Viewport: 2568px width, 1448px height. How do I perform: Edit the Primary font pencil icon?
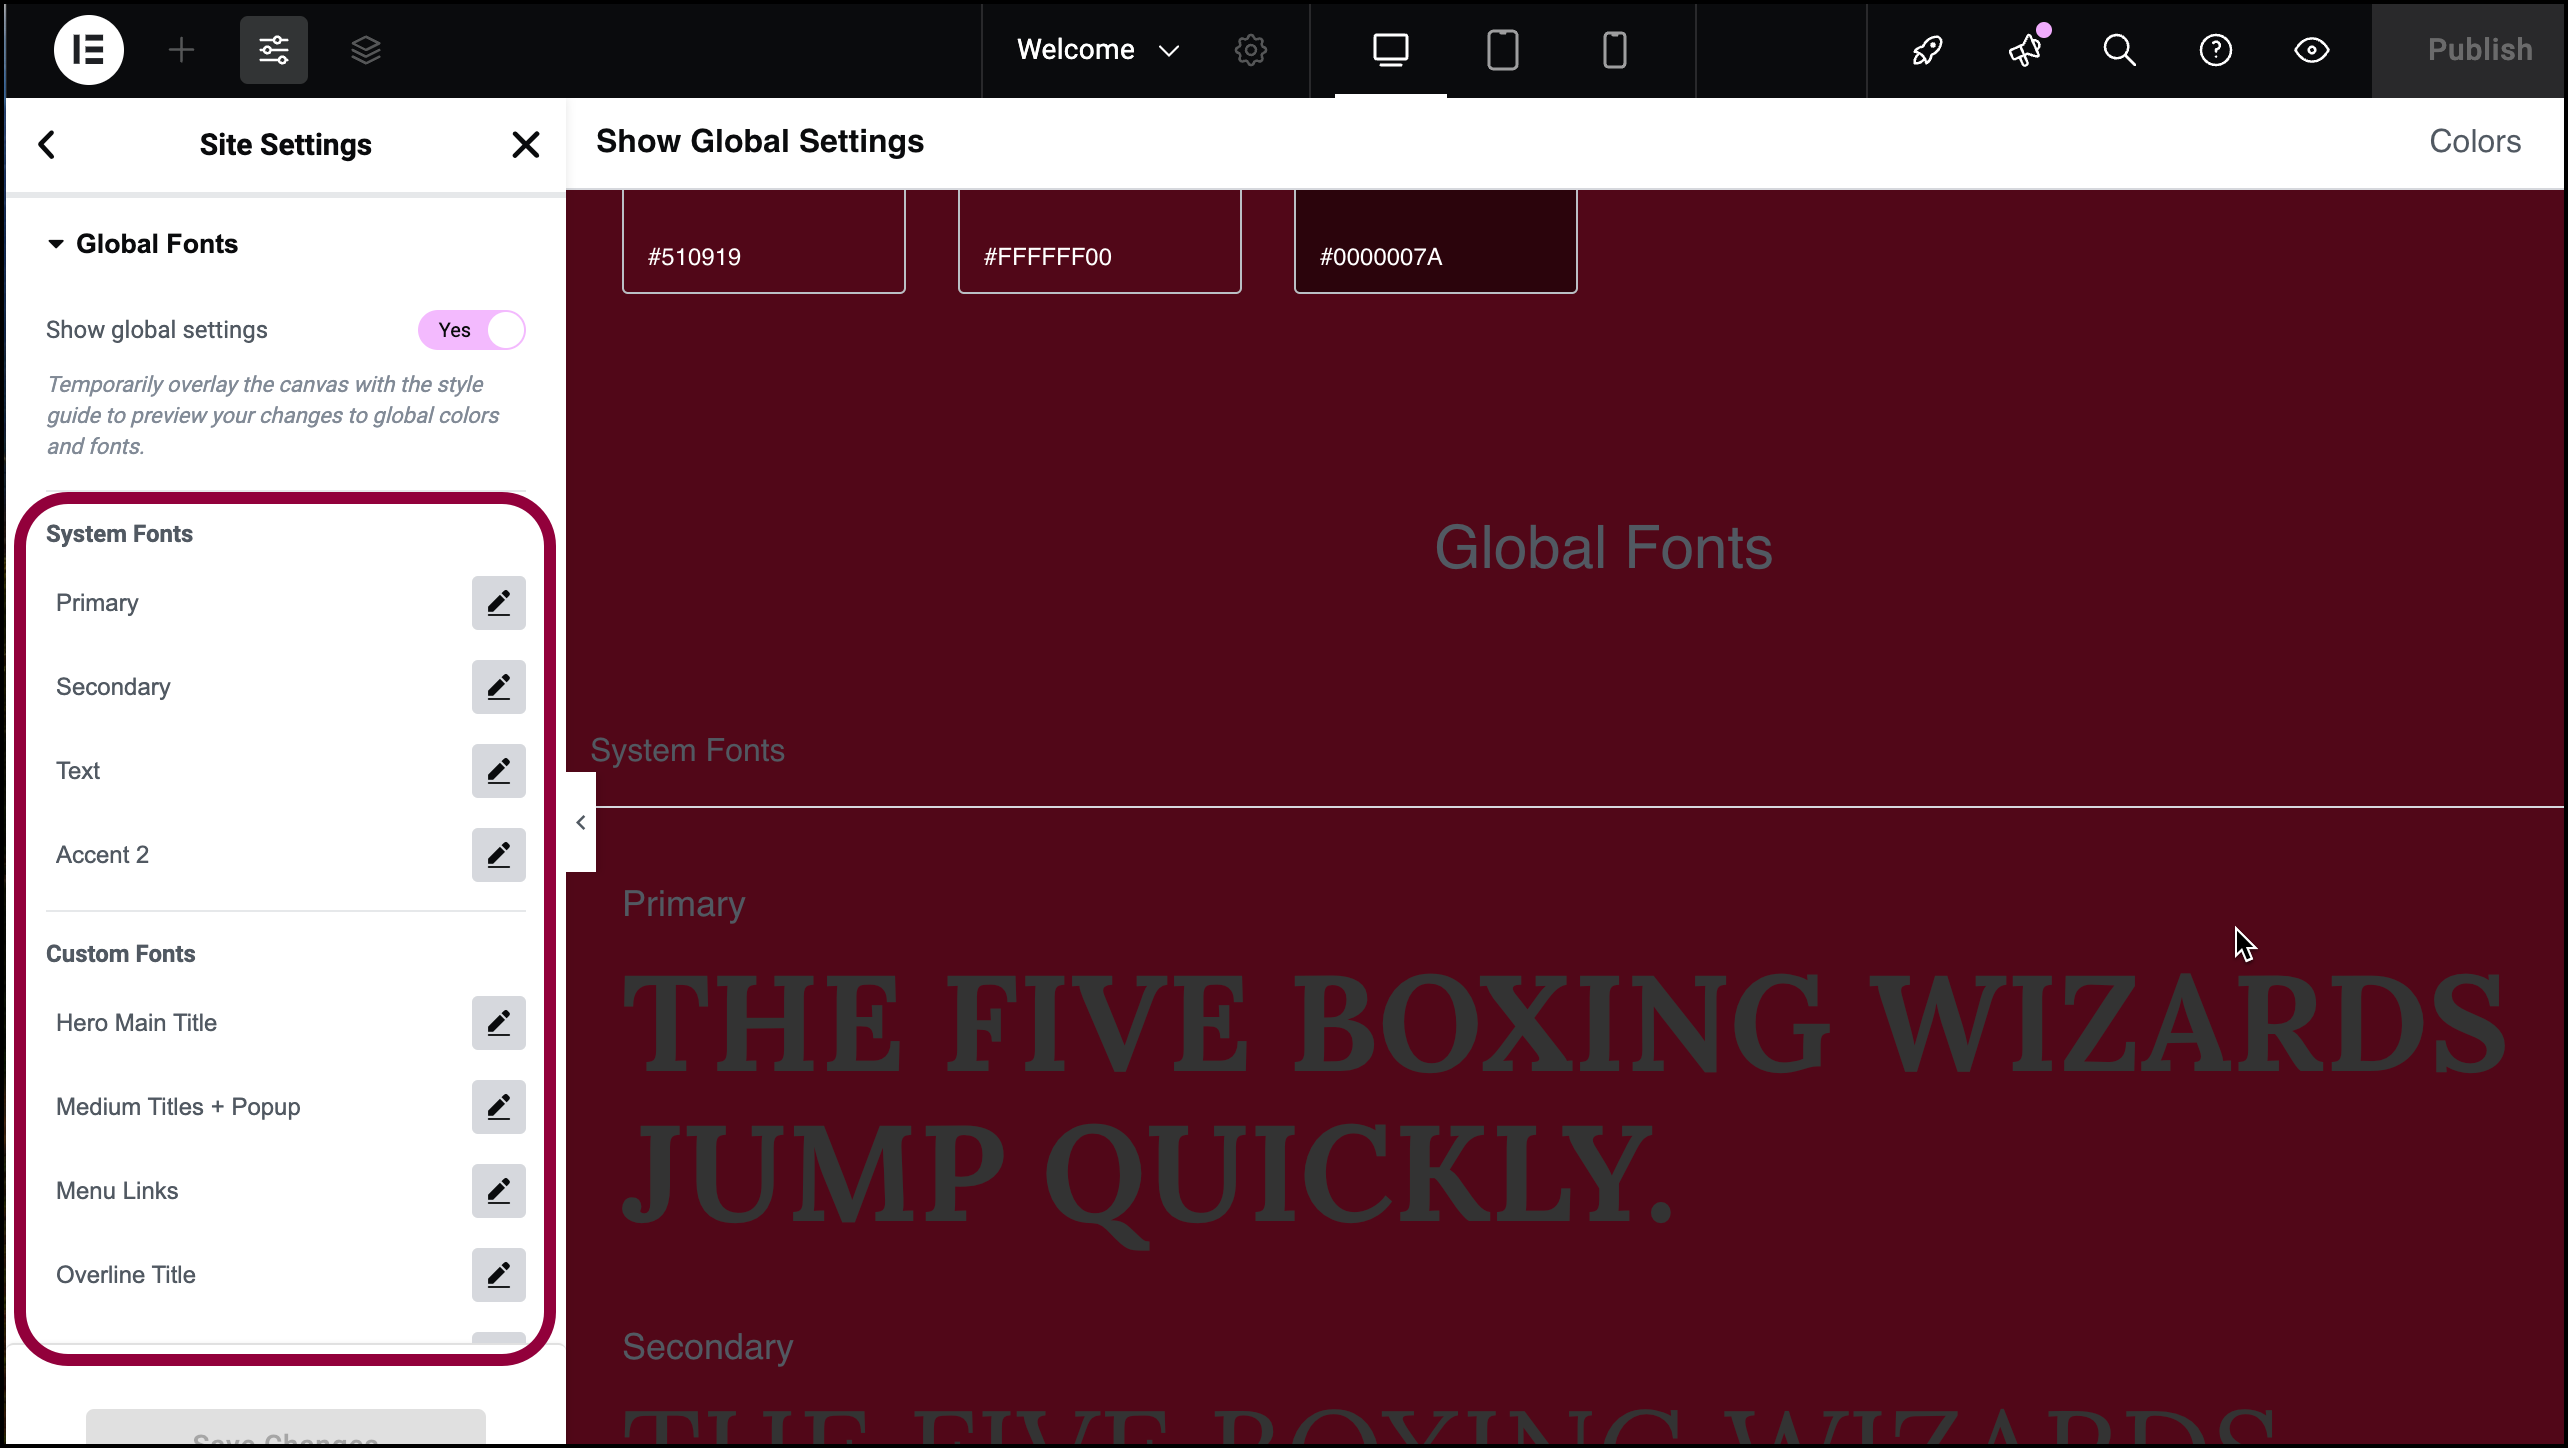coord(498,603)
